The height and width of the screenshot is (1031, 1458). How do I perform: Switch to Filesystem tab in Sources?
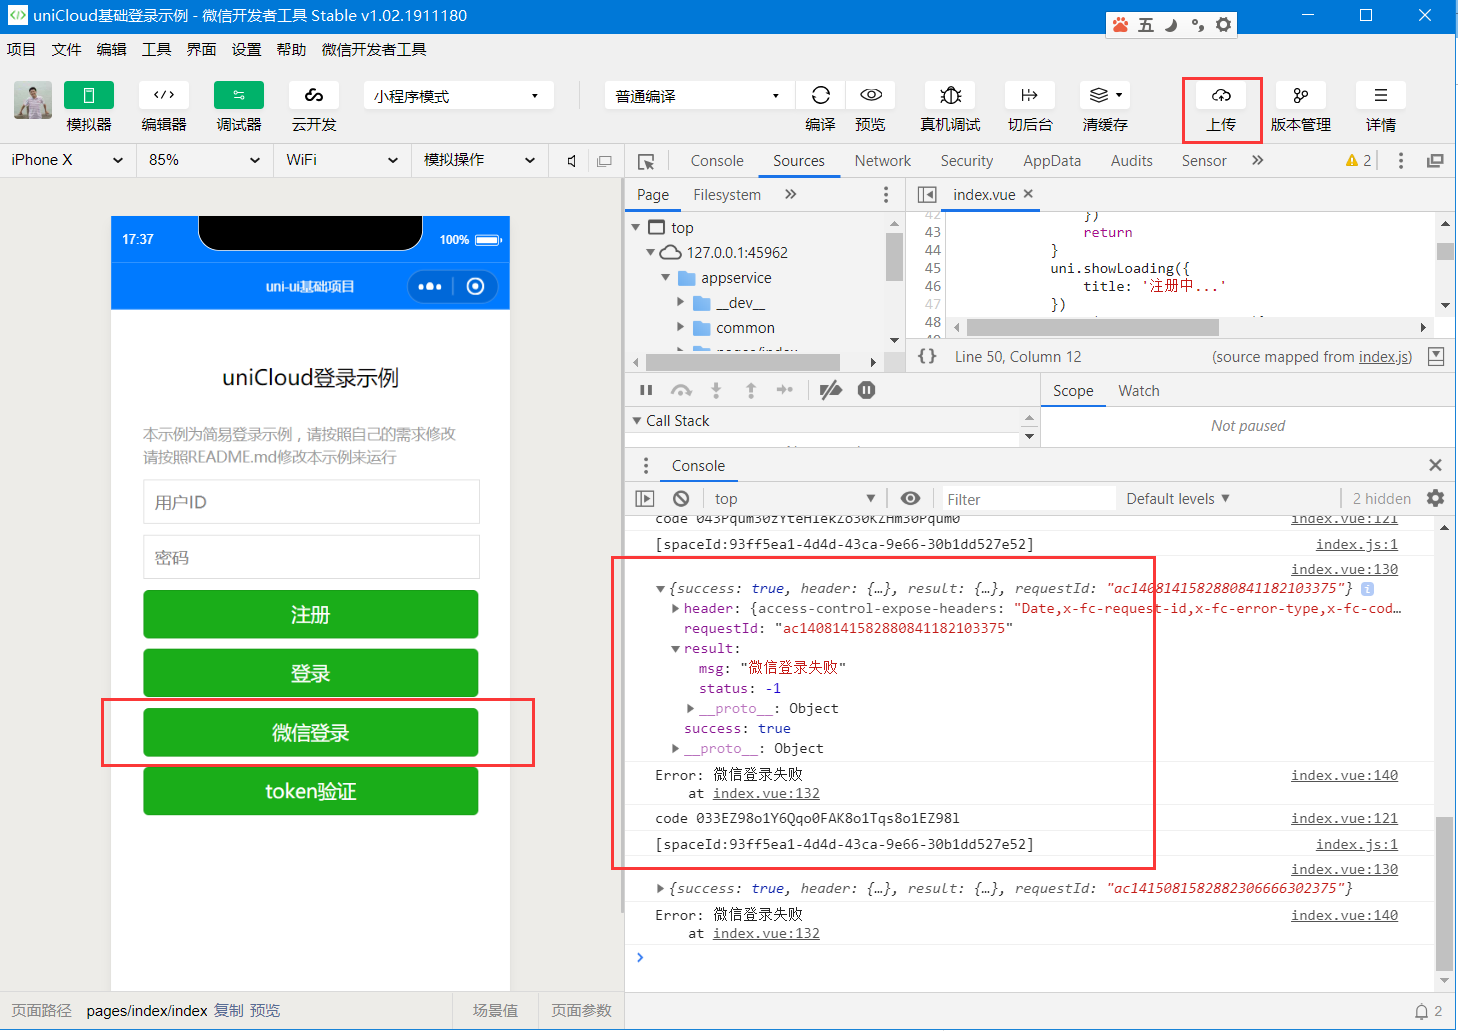pos(727,195)
